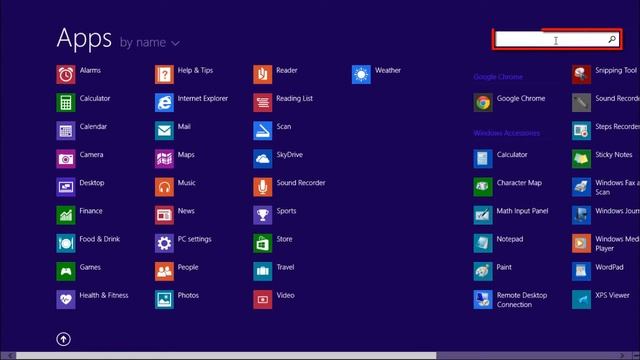640x360 pixels.
Task: Open the SkyDrive cloud icon
Action: pos(263,159)
